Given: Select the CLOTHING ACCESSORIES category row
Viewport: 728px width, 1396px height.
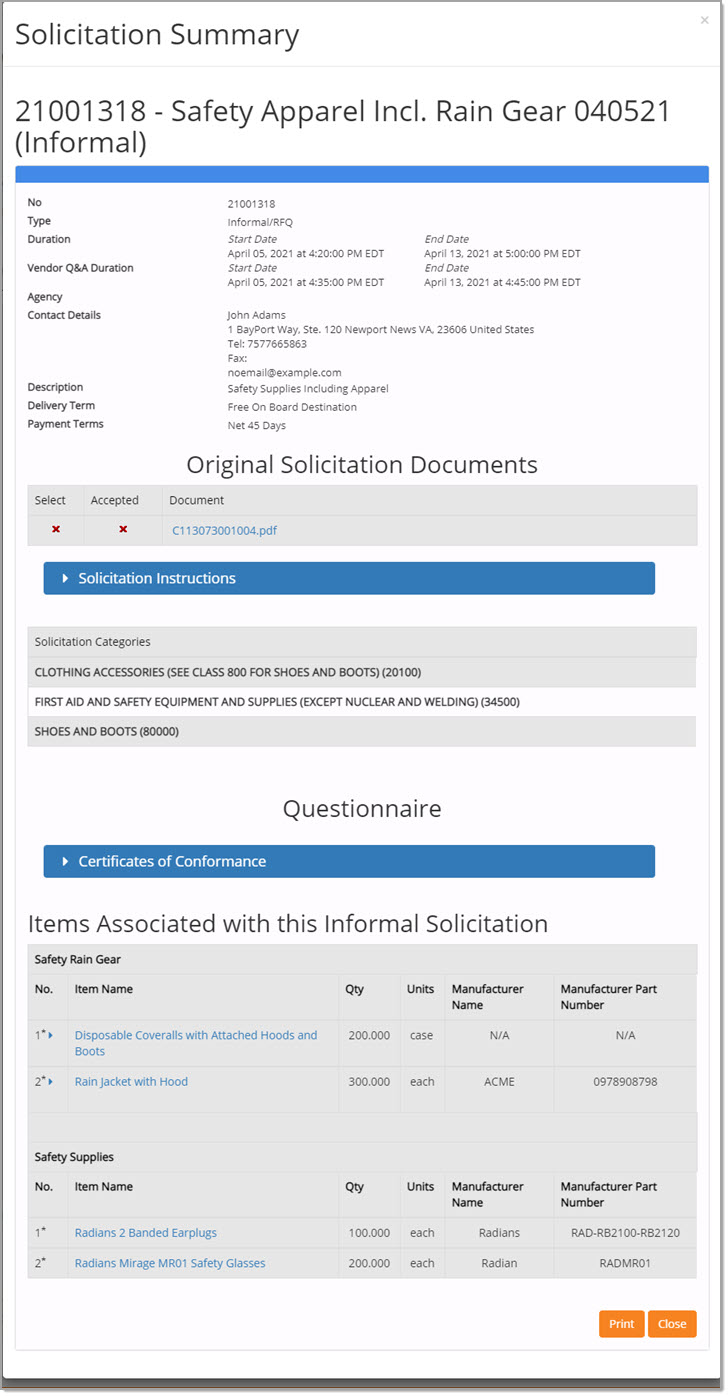Looking at the screenshot, I should point(362,672).
